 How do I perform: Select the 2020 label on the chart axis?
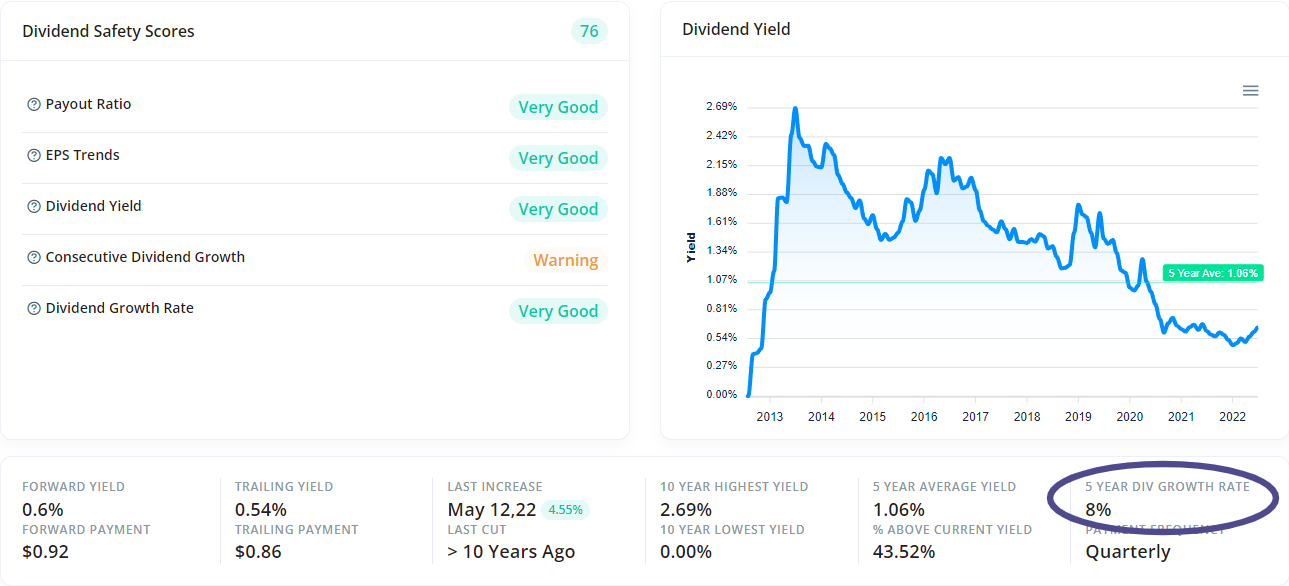coord(1130,415)
